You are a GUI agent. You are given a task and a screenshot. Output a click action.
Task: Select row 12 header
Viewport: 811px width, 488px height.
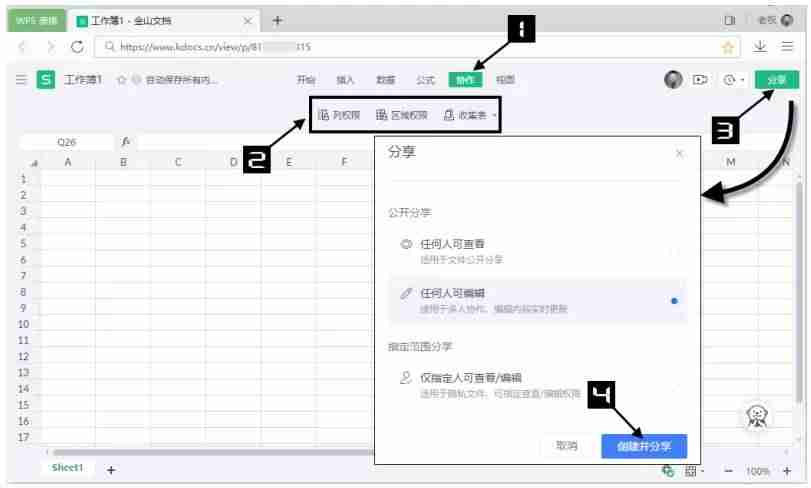coord(23,357)
